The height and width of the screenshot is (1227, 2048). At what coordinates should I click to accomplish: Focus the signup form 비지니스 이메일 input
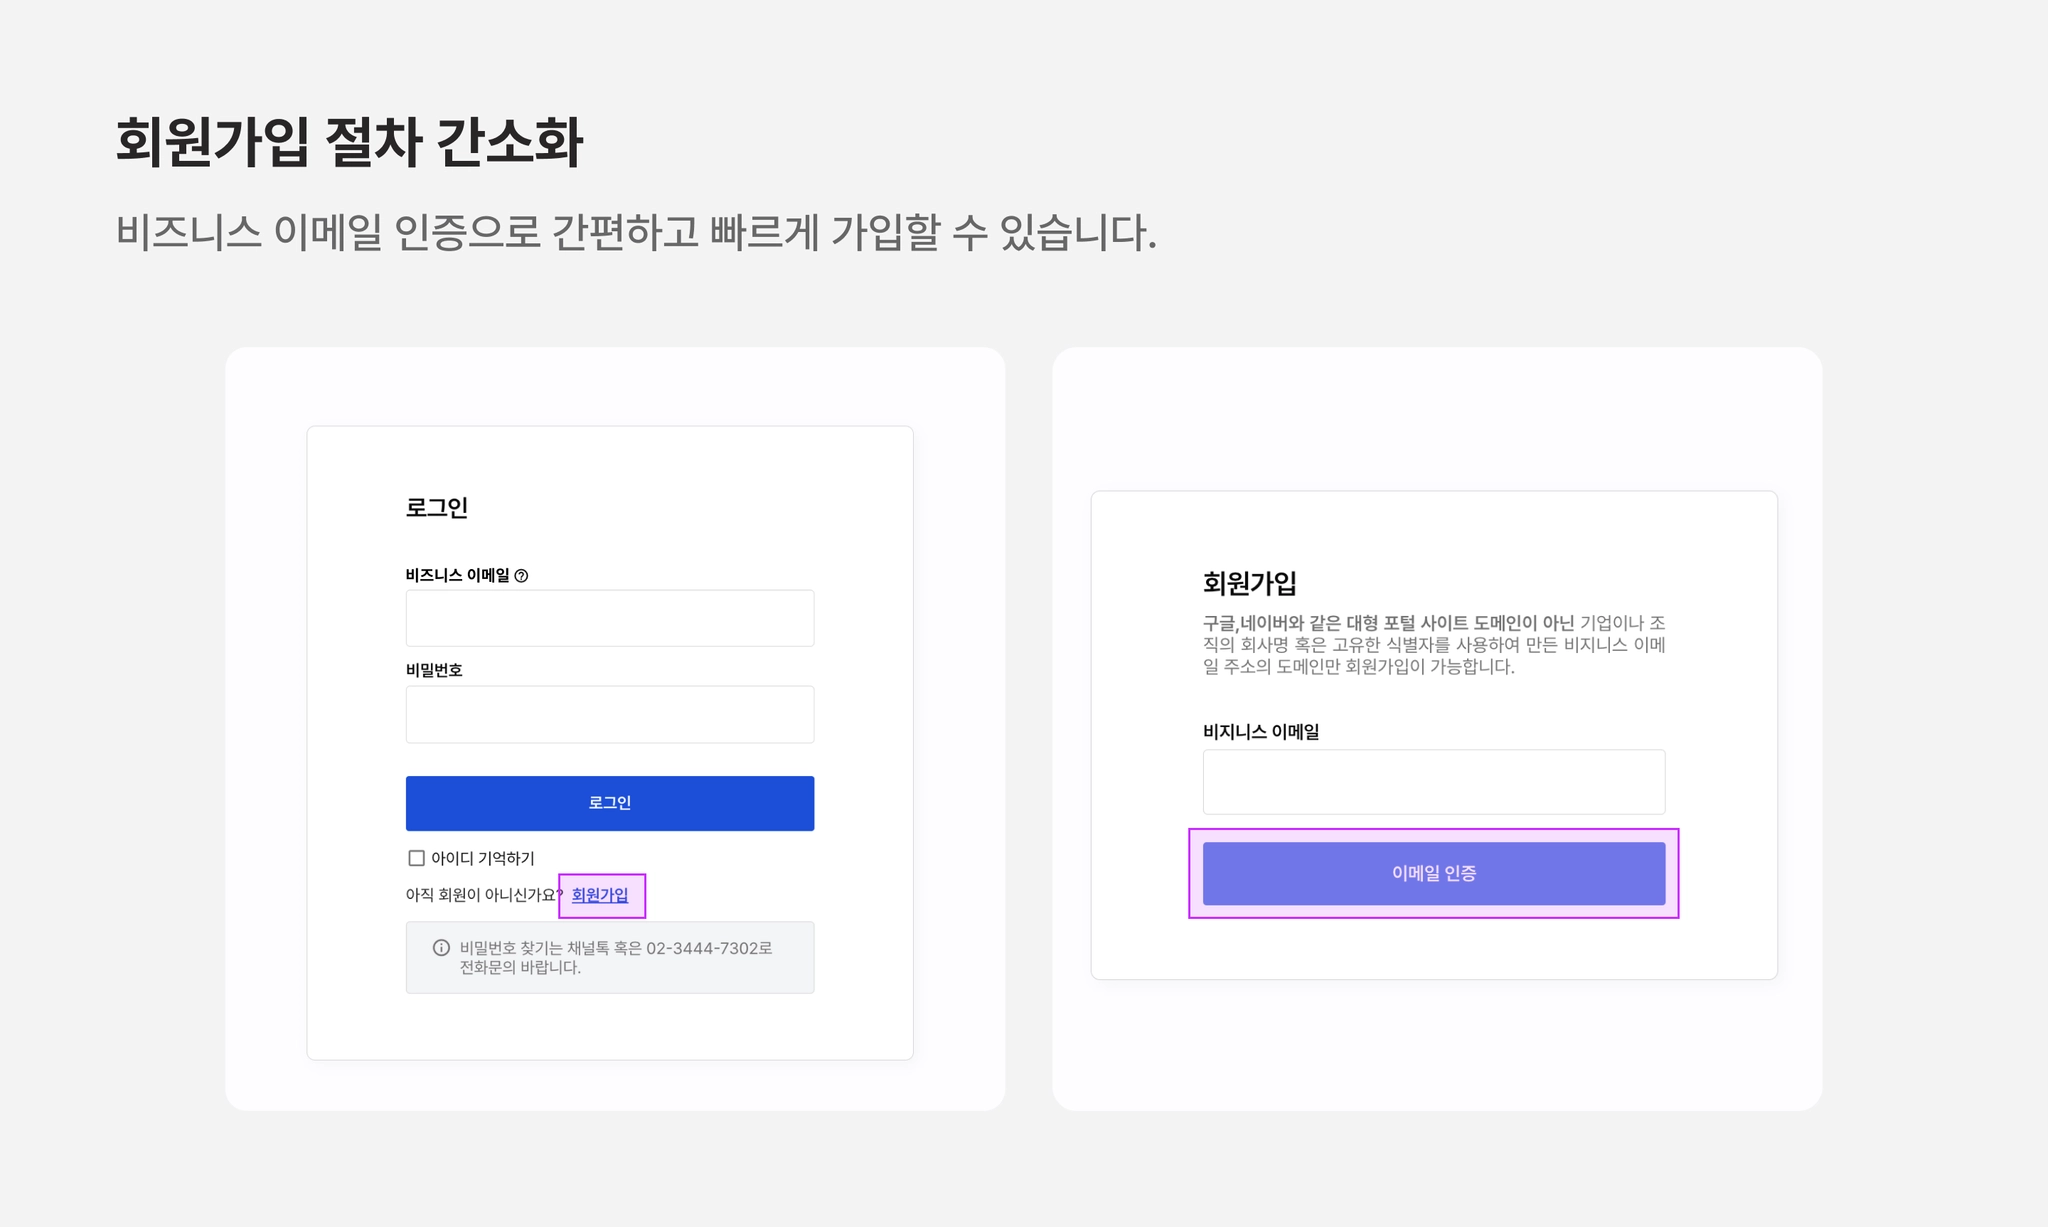click(1433, 782)
